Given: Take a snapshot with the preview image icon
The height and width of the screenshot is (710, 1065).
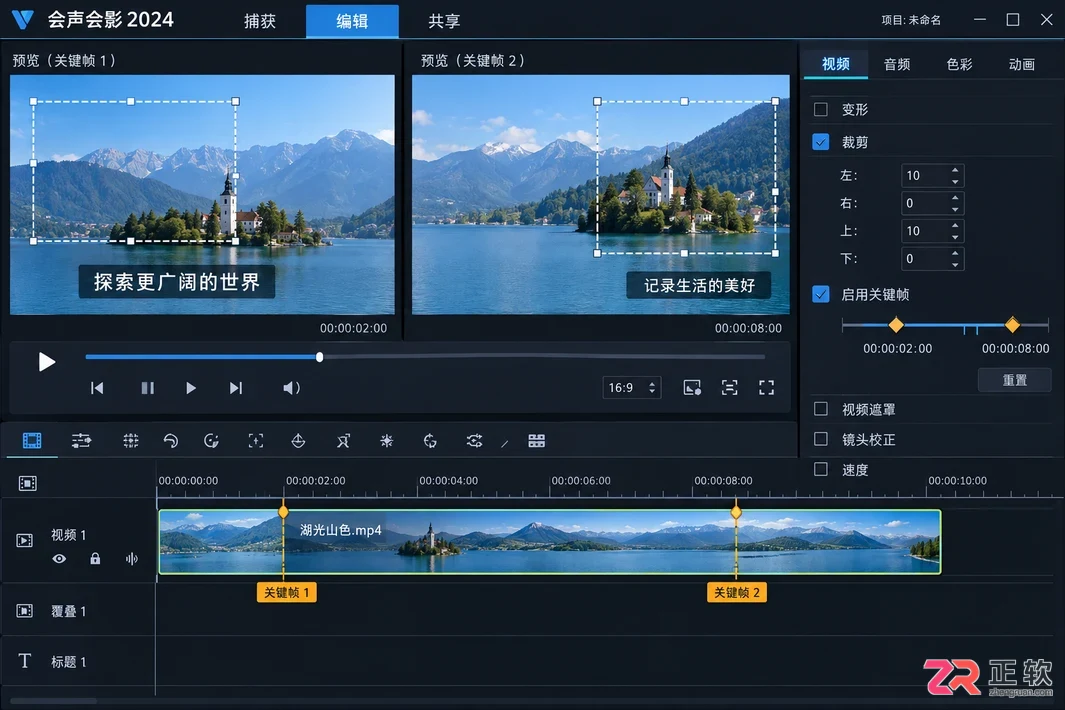Looking at the screenshot, I should pos(692,388).
